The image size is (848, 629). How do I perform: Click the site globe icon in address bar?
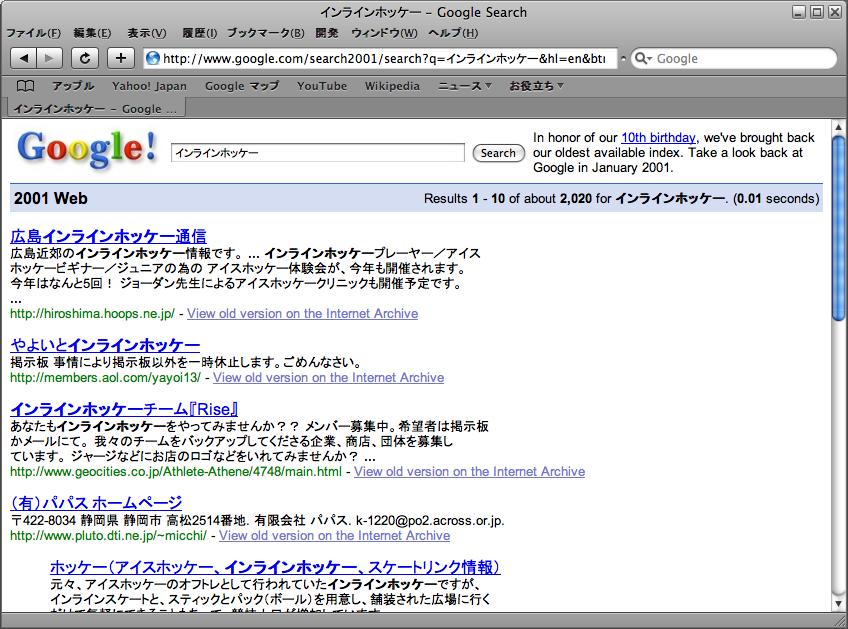(153, 58)
